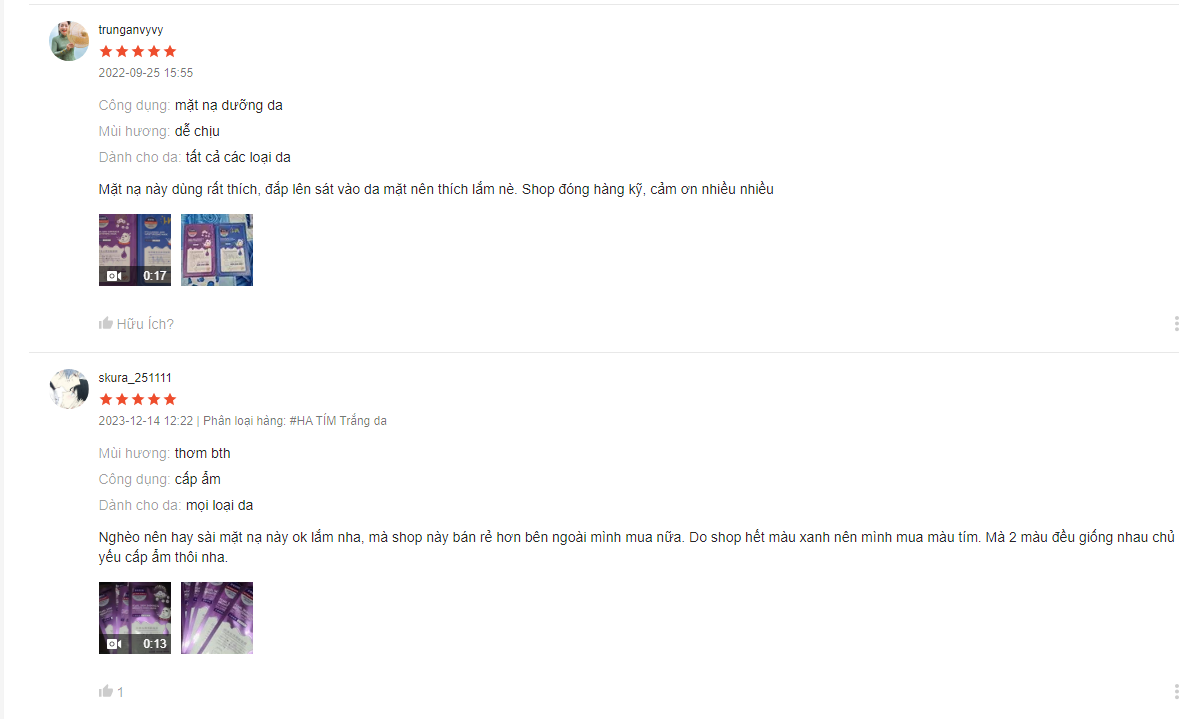The height and width of the screenshot is (719, 1198).
Task: Click "Phân loại hàng: #HA TÍM Trắng da" text
Action: [295, 420]
